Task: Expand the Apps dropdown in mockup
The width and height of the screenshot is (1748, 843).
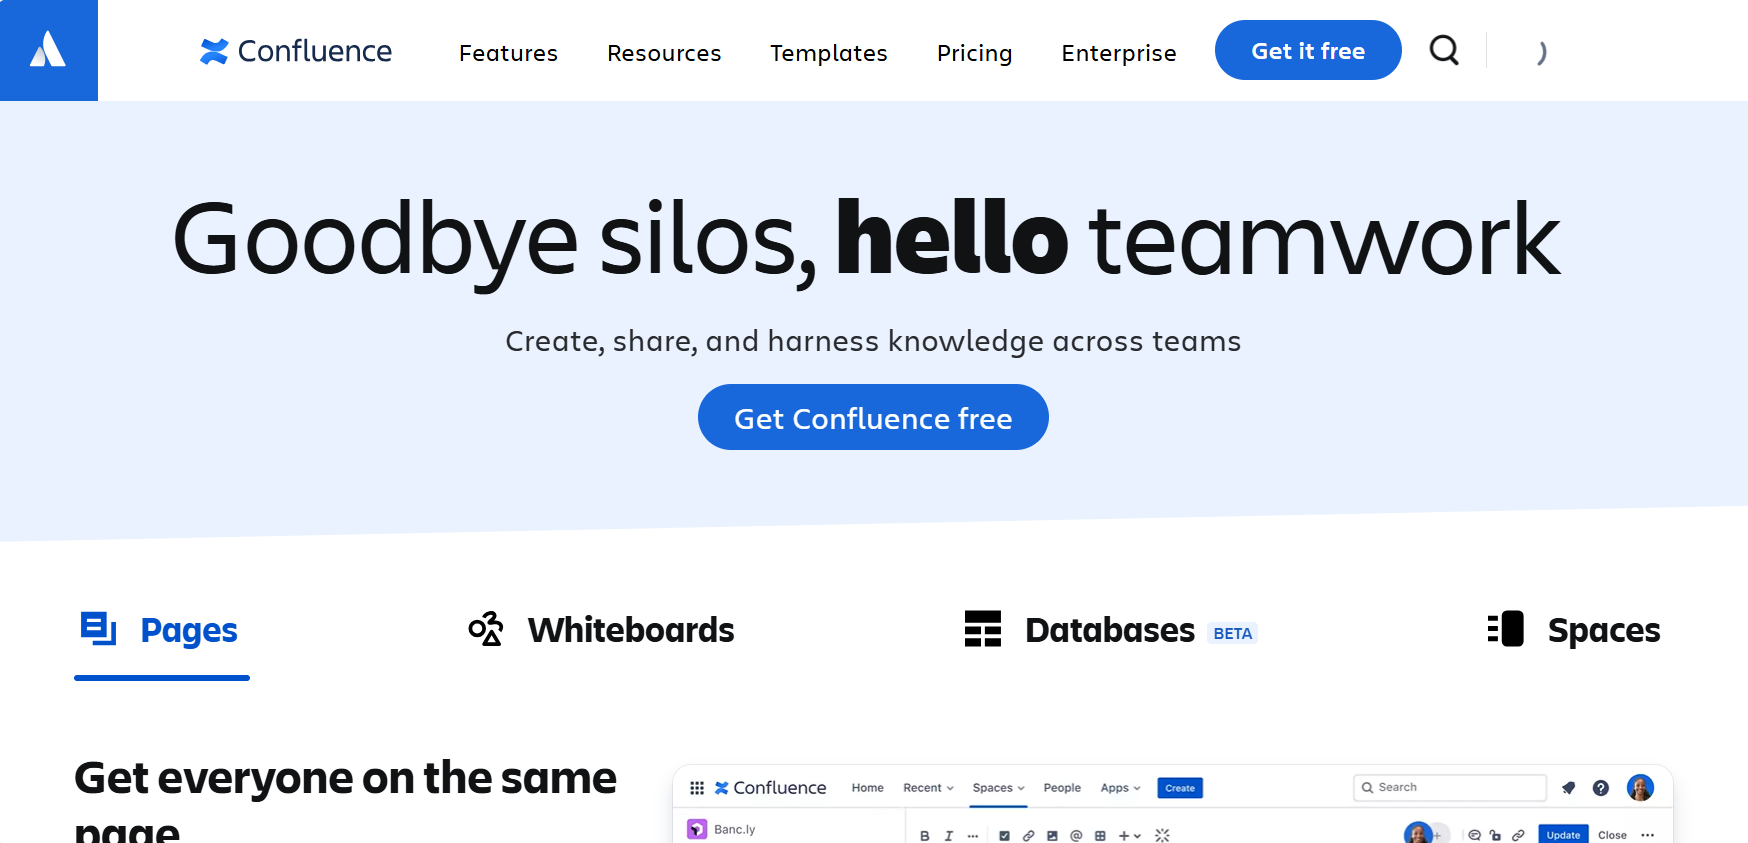Action: pyautogui.click(x=1120, y=788)
